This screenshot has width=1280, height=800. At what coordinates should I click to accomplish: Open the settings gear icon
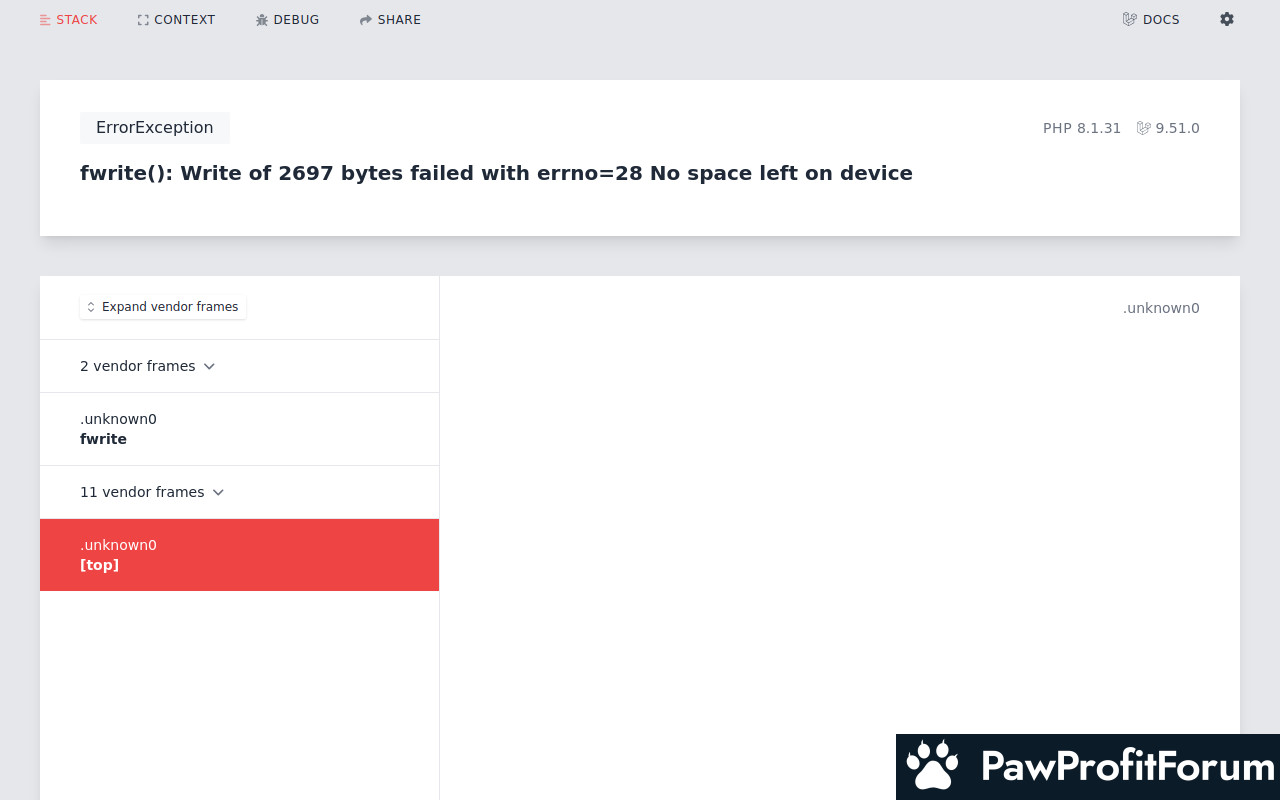pos(1227,19)
